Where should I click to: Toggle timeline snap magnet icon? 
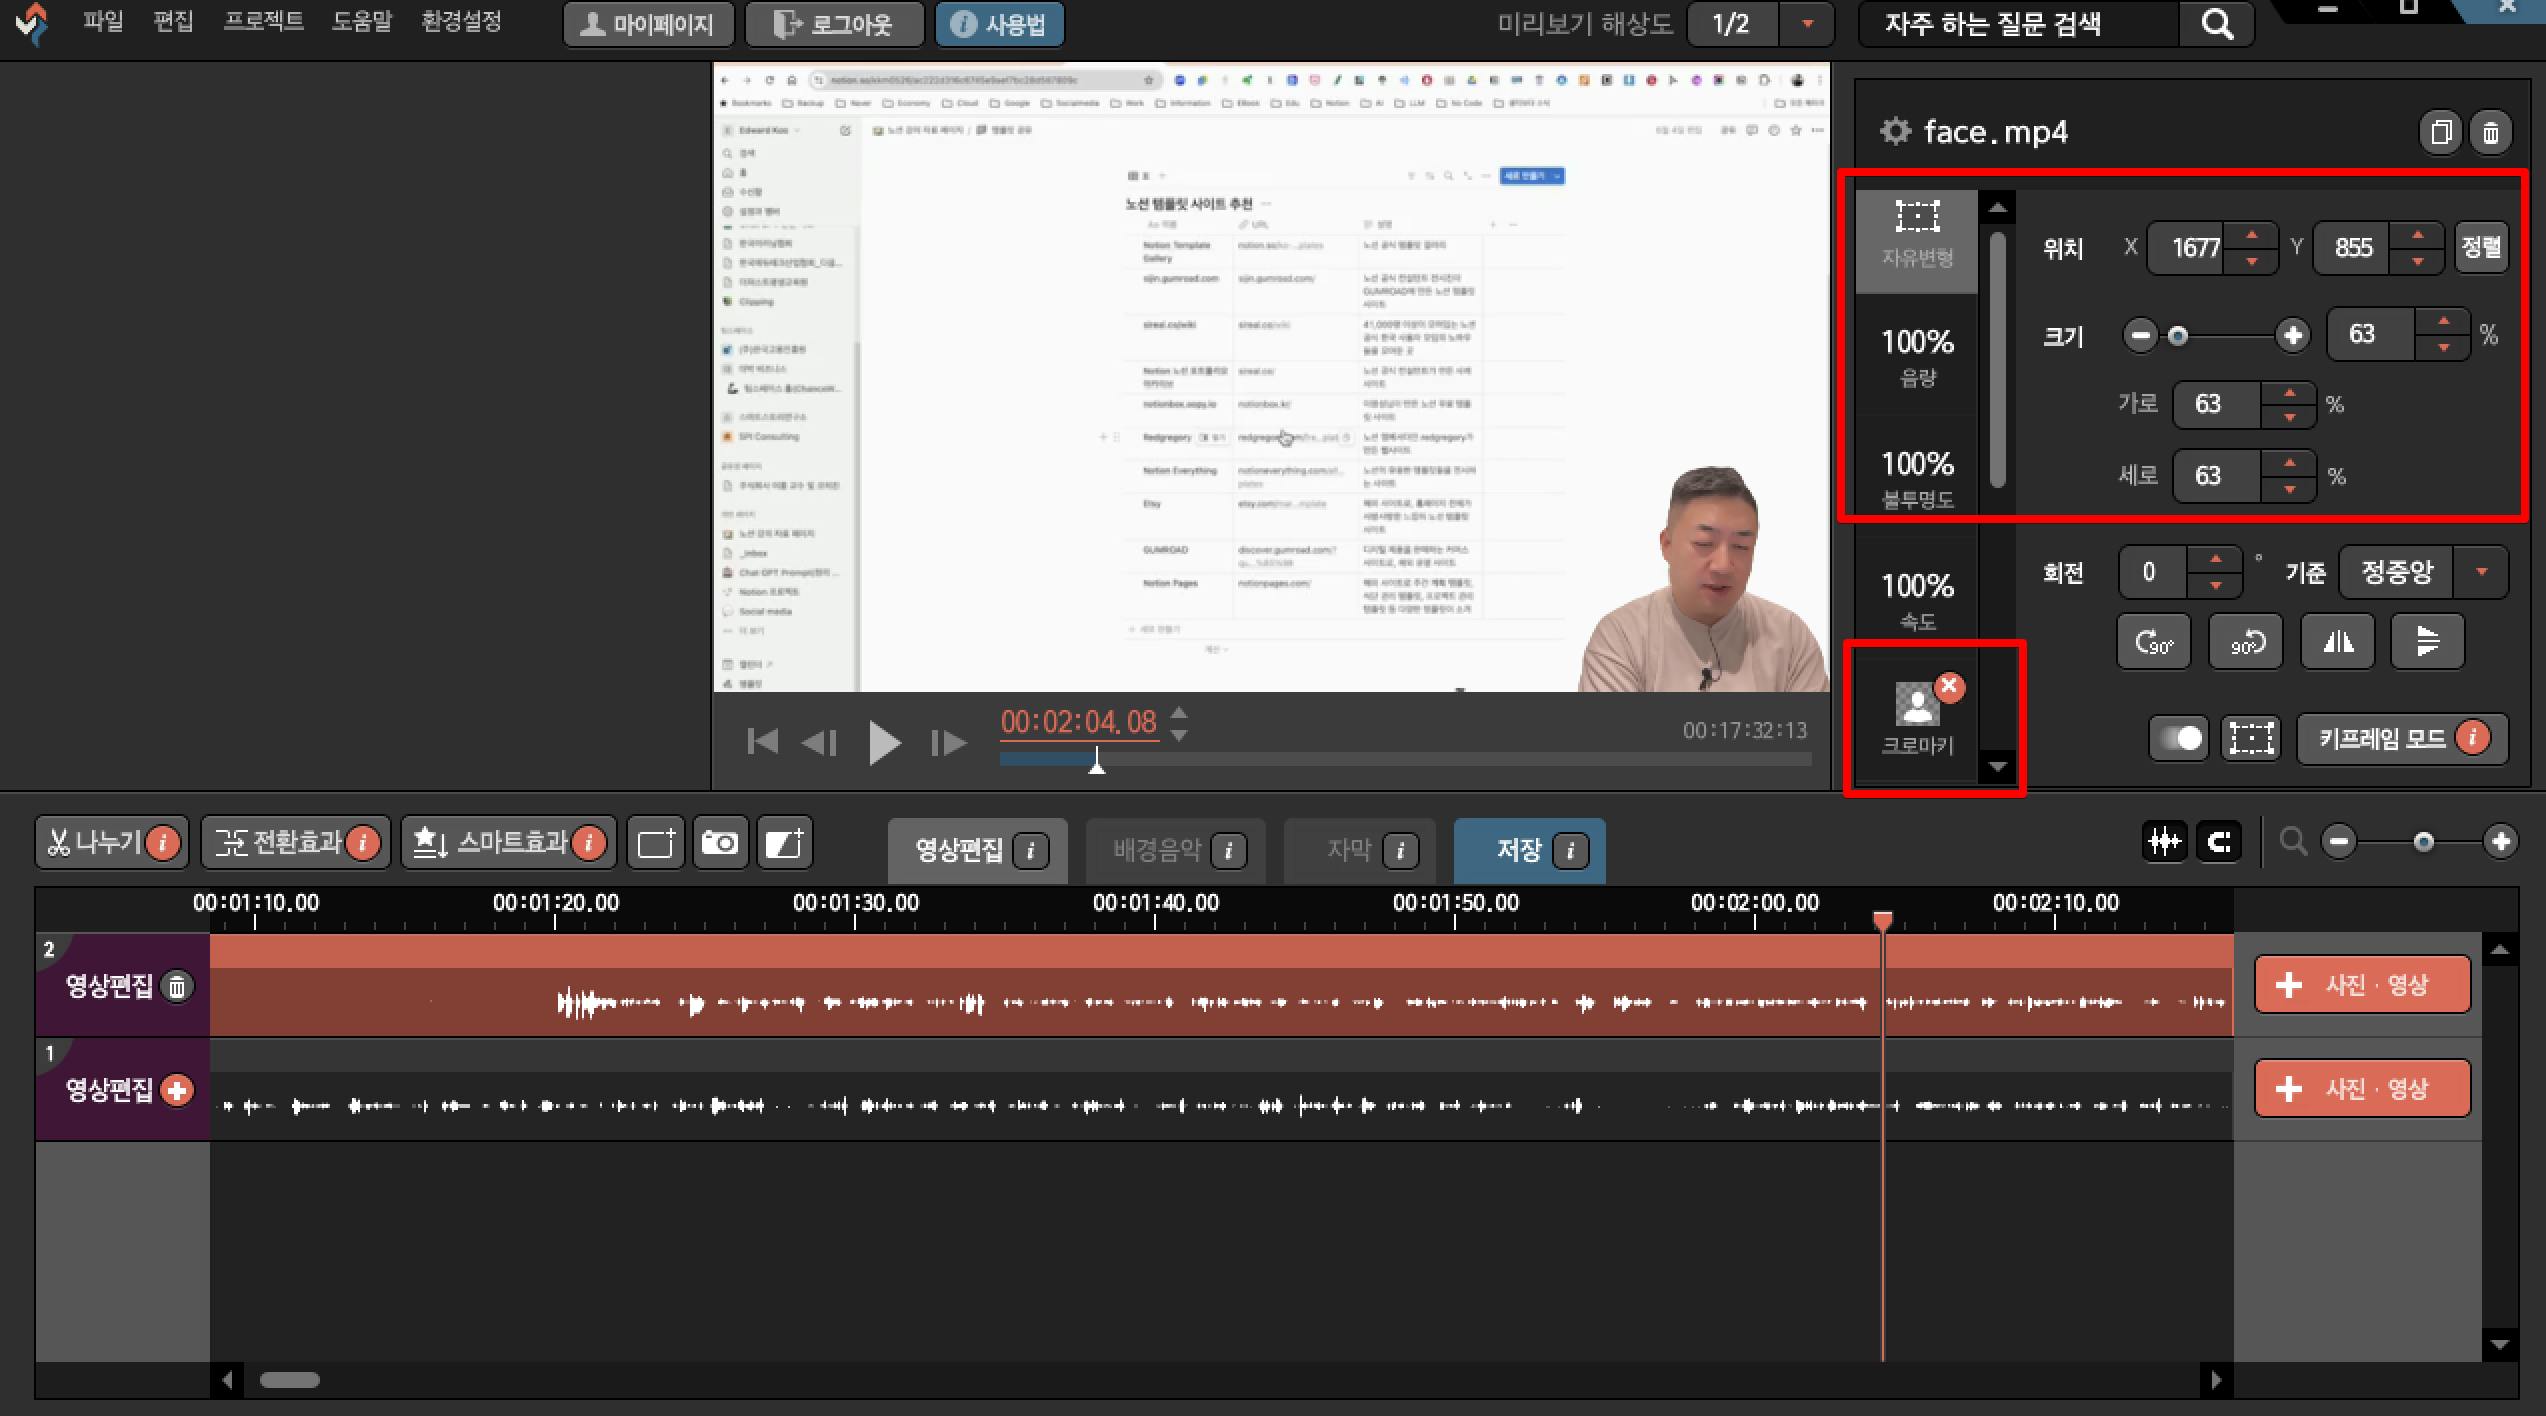pos(2219,842)
